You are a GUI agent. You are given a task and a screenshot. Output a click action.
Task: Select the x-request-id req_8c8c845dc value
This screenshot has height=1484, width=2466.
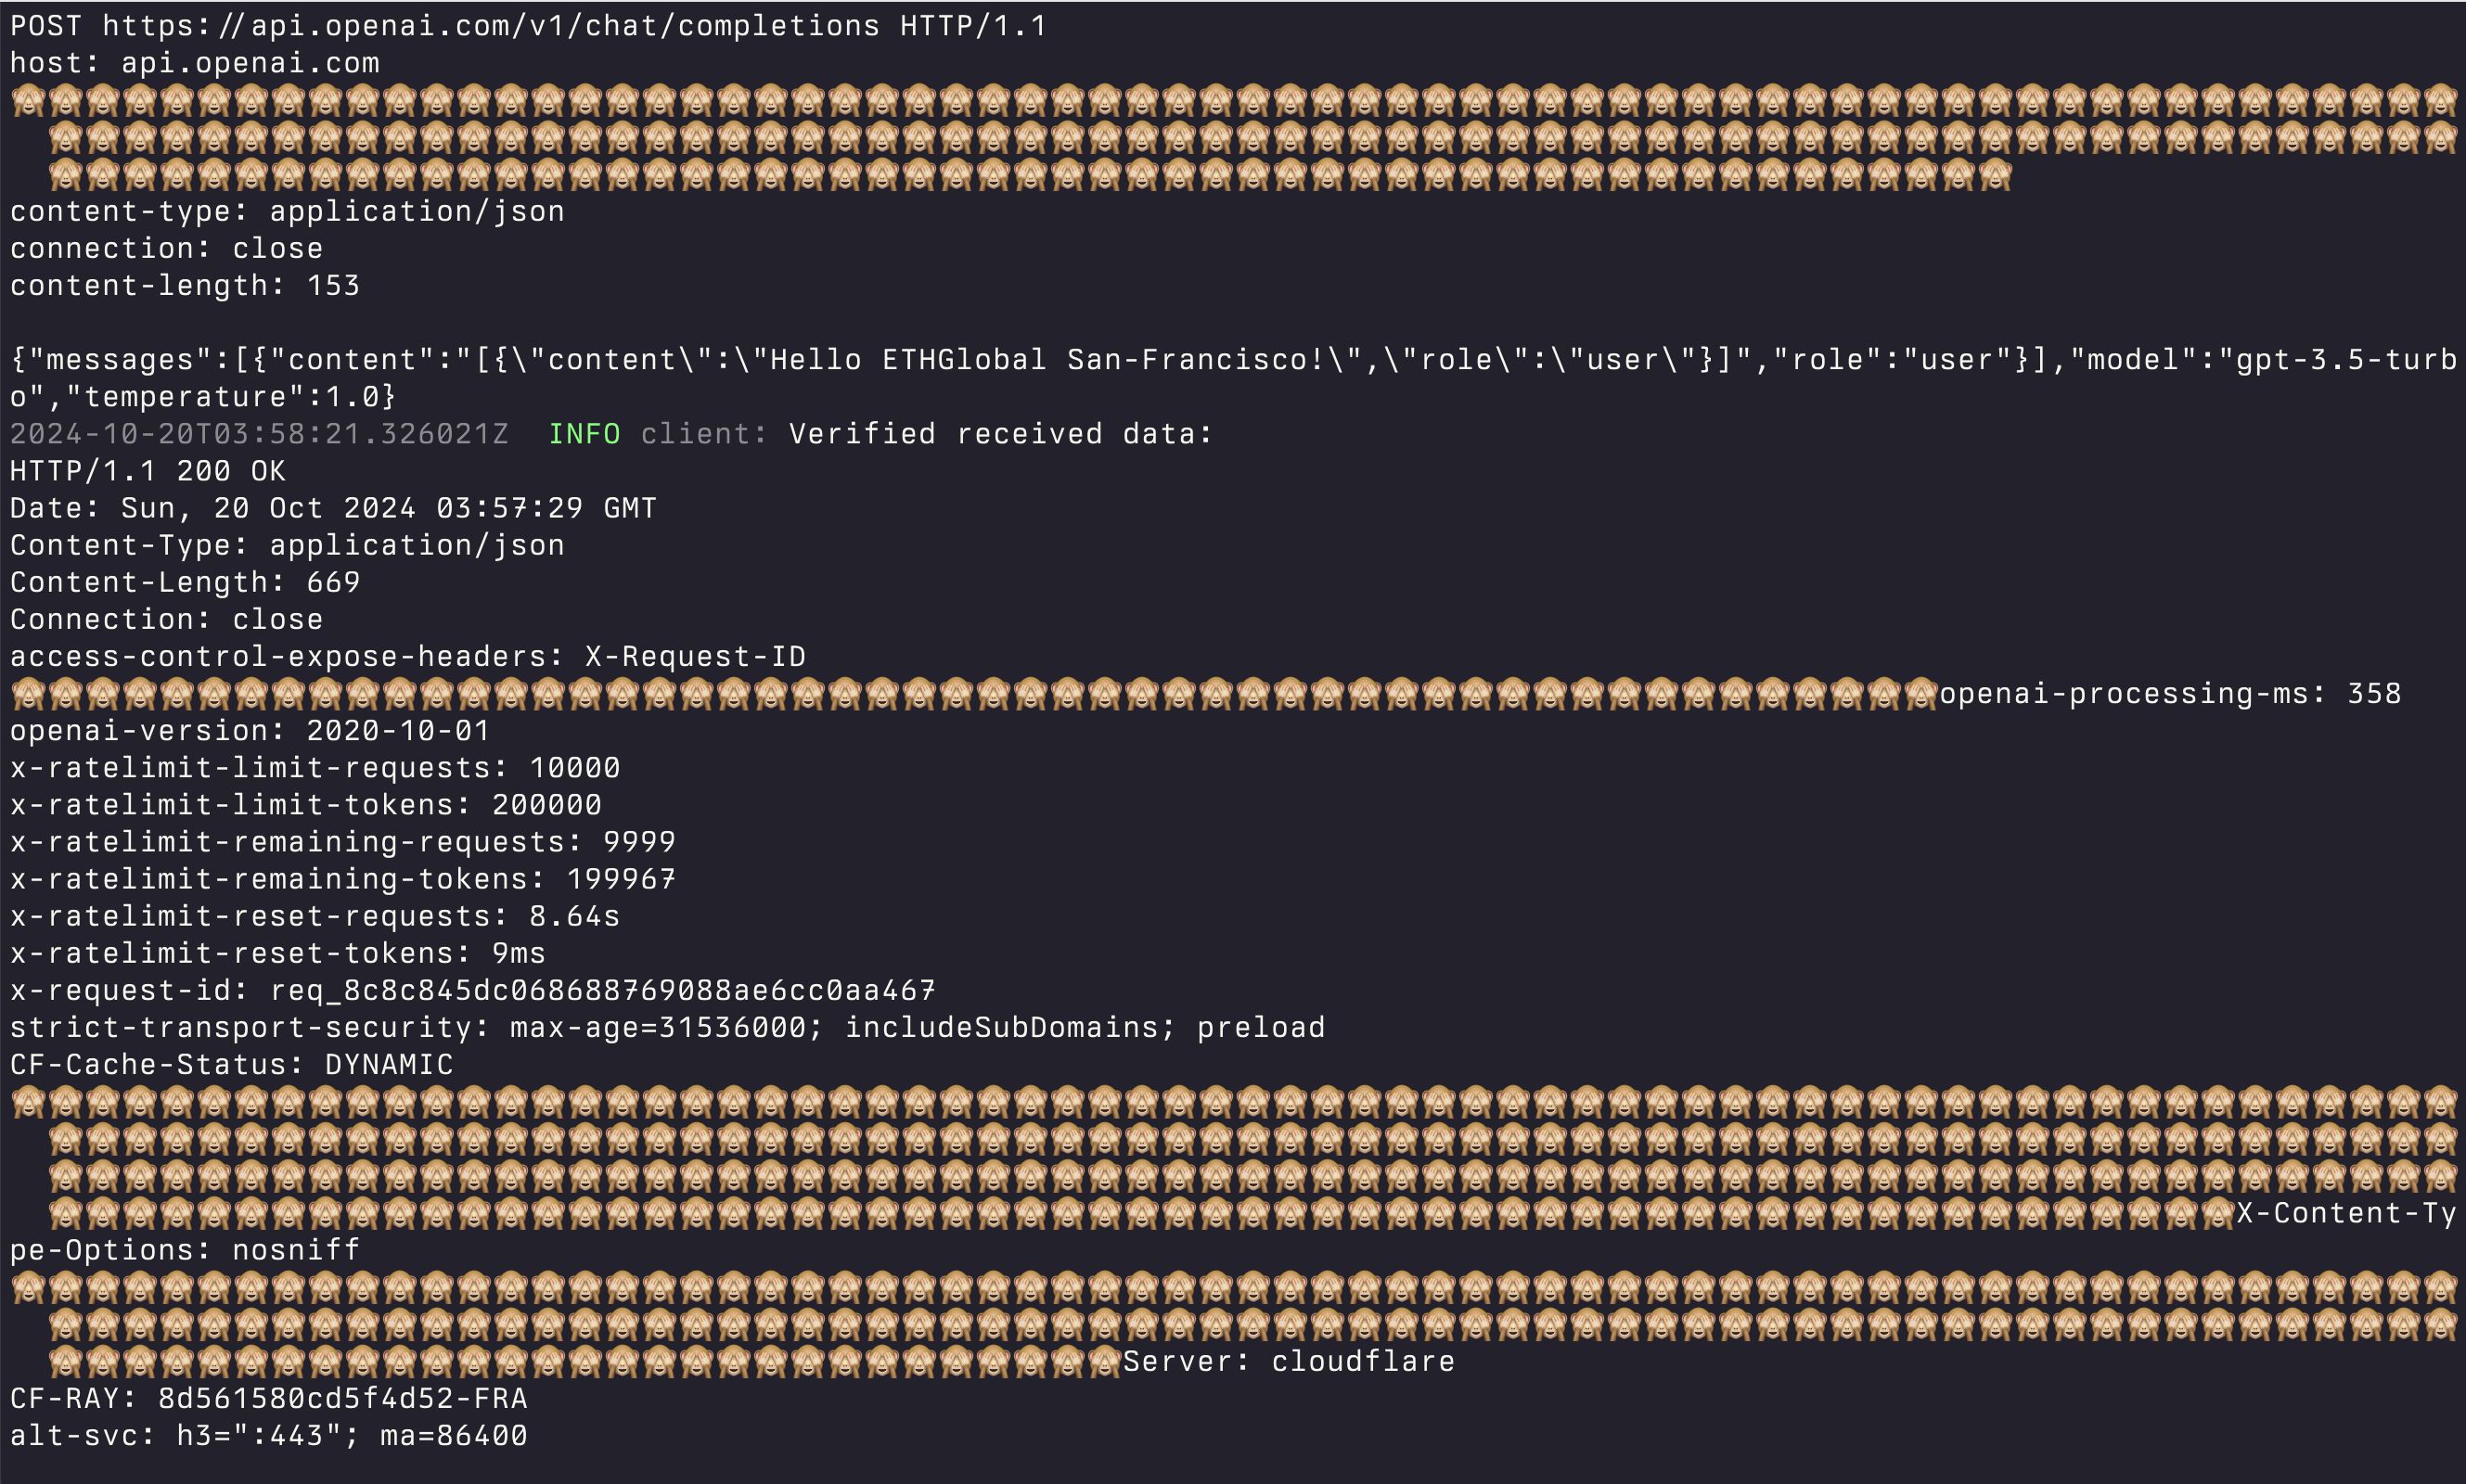603,990
